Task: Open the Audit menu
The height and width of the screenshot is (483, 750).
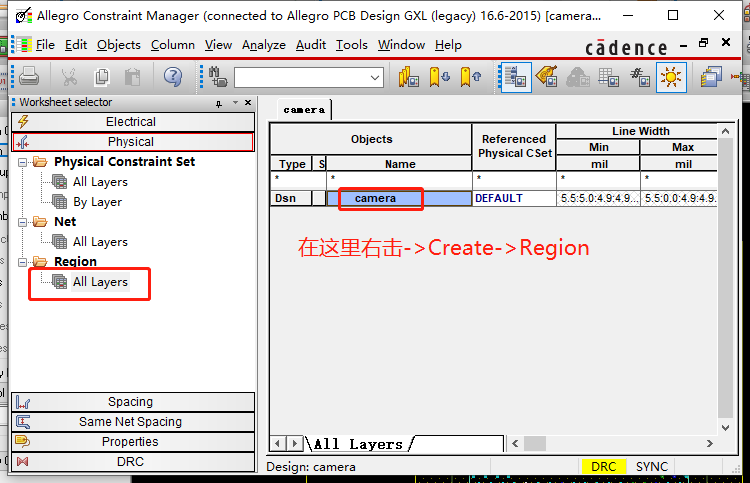Action: (310, 45)
